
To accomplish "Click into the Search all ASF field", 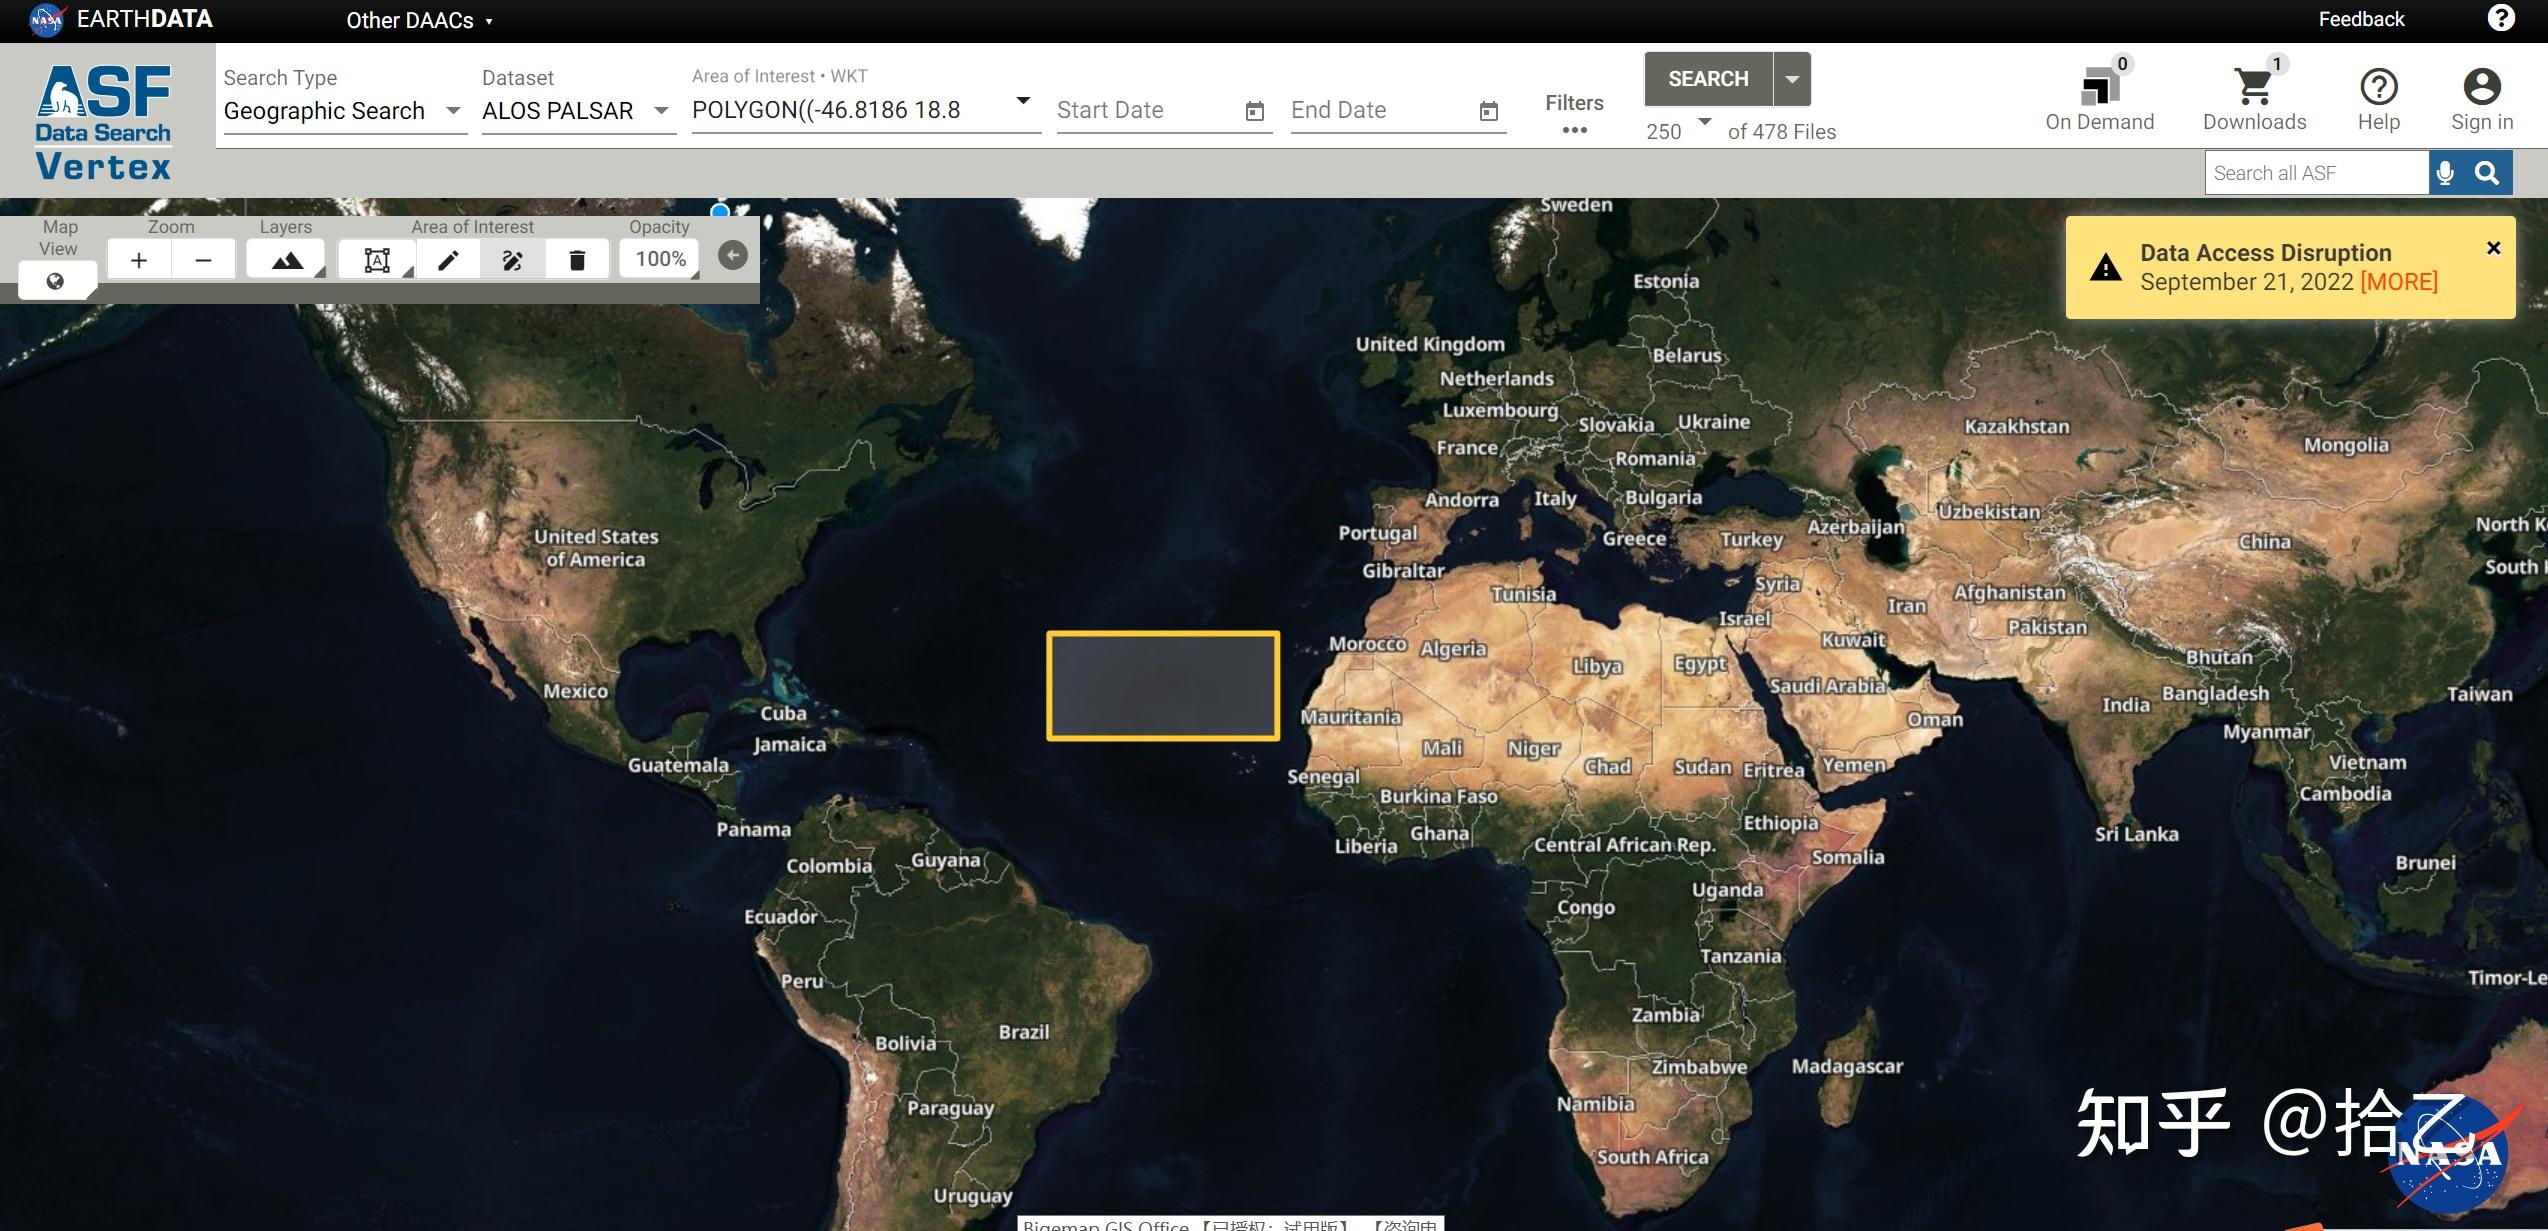I will 2316,173.
